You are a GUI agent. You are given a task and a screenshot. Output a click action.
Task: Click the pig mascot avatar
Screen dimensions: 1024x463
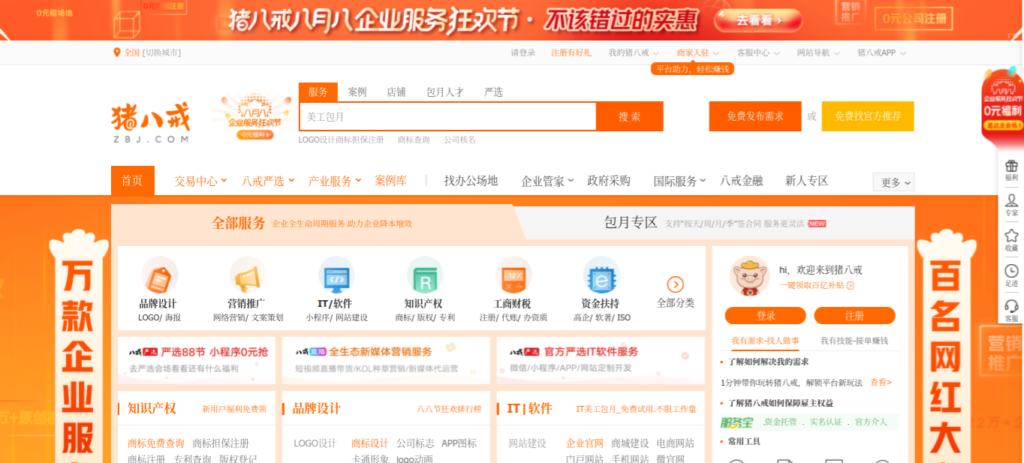[749, 276]
